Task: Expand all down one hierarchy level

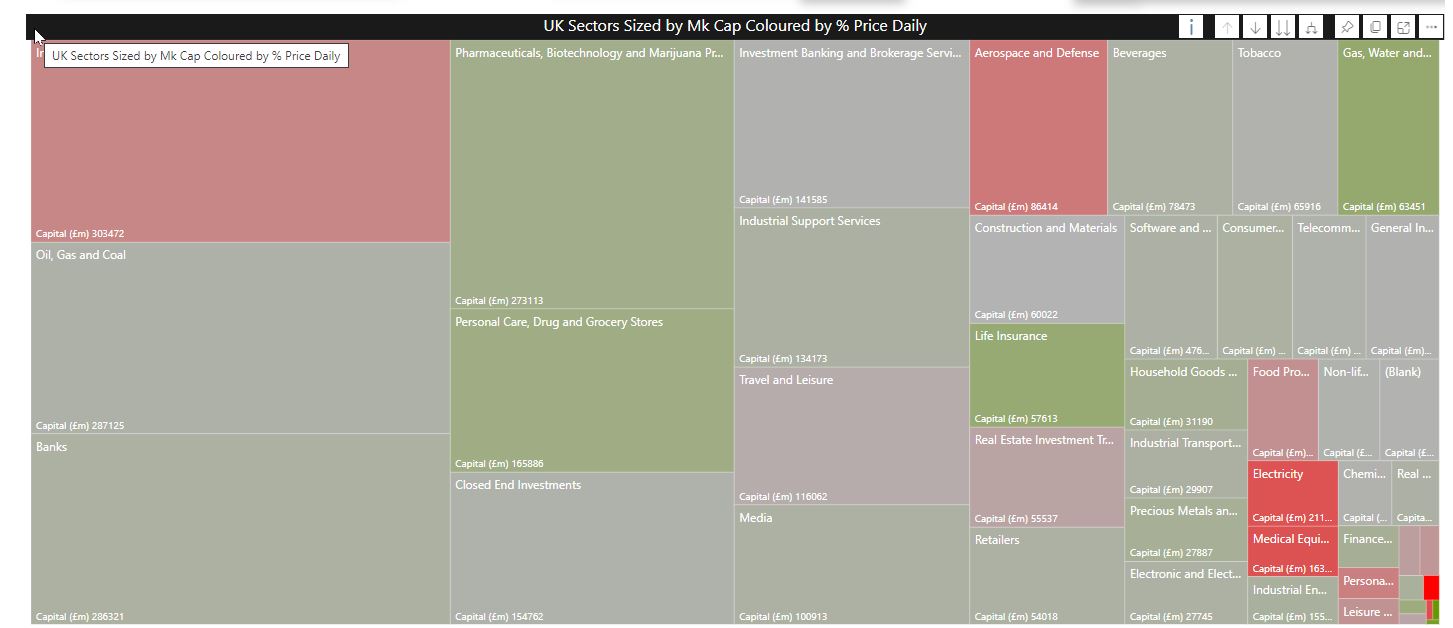Action: 1312,27
